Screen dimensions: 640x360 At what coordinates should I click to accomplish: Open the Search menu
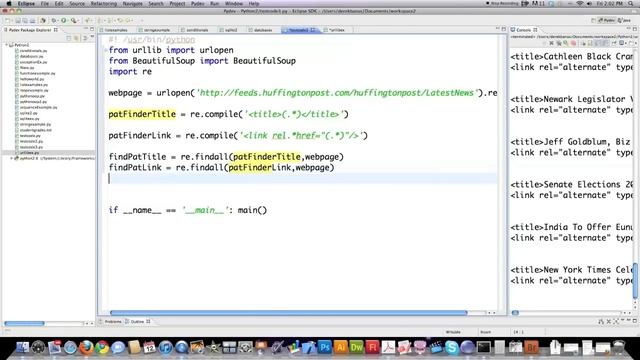coord(156,3)
